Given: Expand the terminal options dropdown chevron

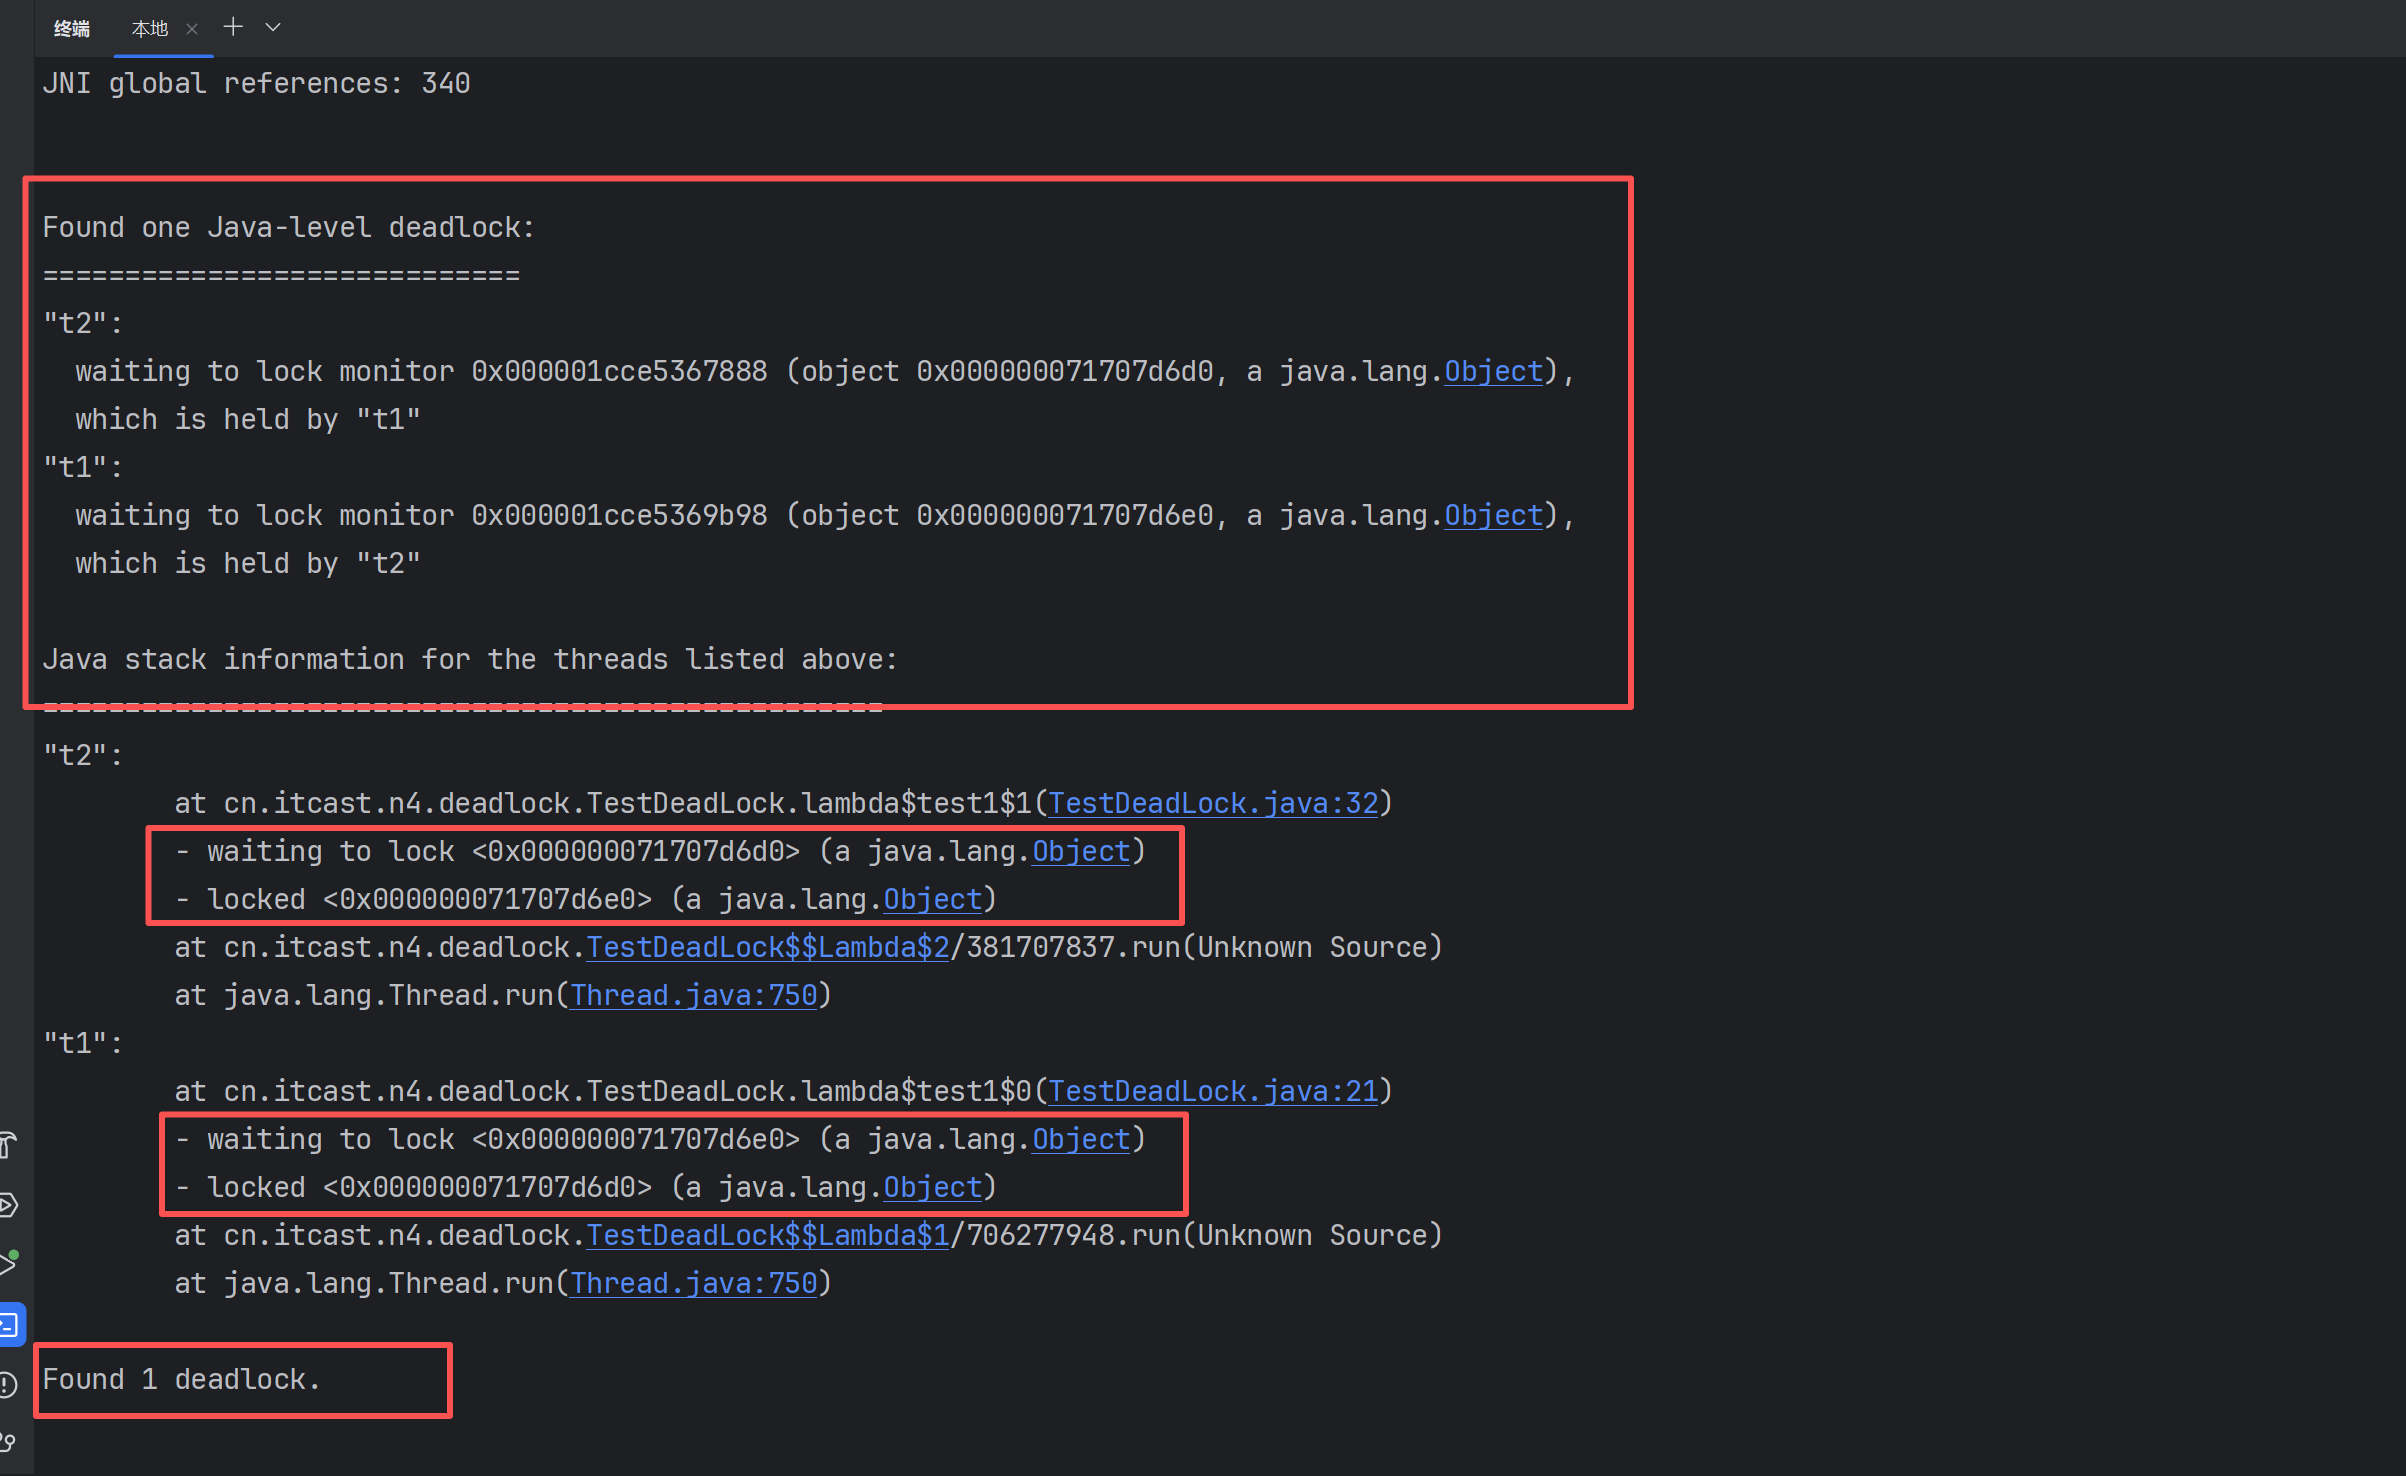Looking at the screenshot, I should click(x=272, y=27).
